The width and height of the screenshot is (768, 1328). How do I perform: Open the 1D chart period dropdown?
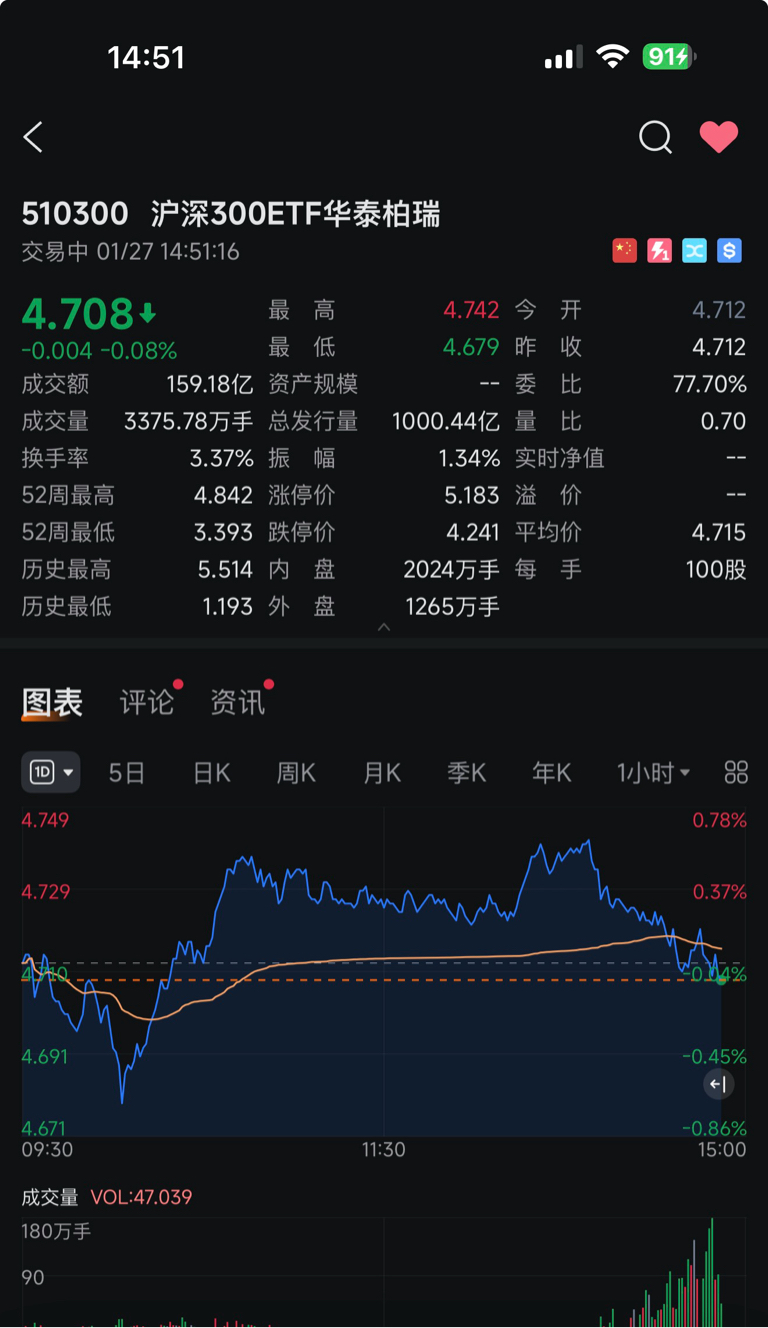51,772
